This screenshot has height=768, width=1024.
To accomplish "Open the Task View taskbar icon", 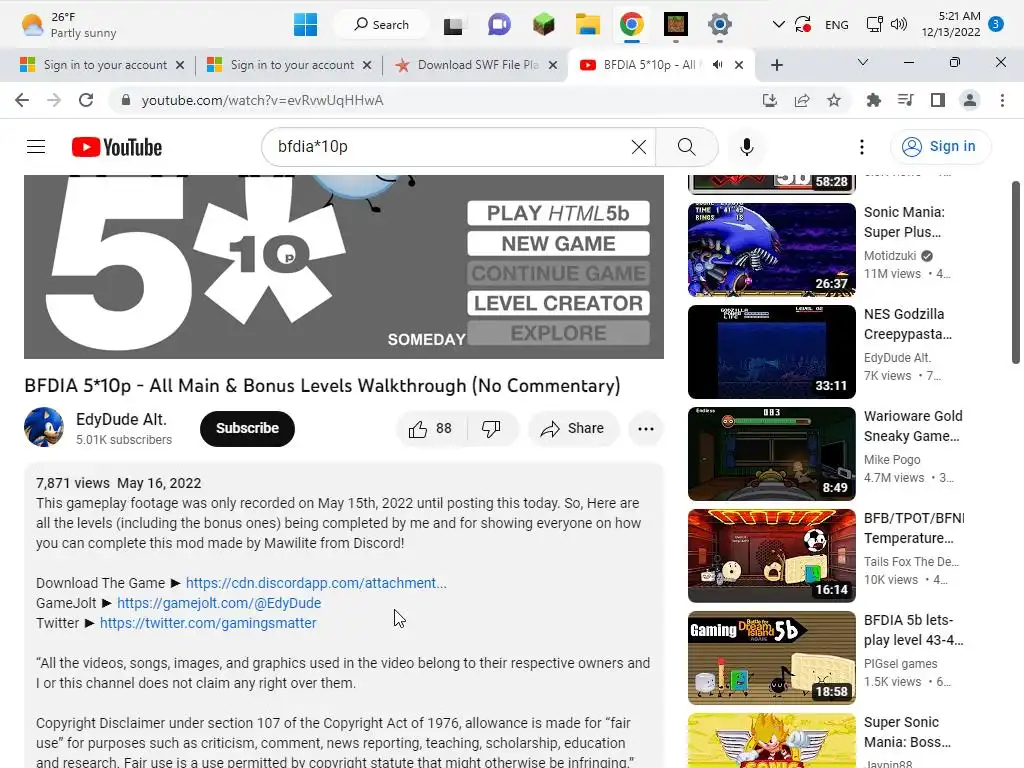I will [455, 25].
